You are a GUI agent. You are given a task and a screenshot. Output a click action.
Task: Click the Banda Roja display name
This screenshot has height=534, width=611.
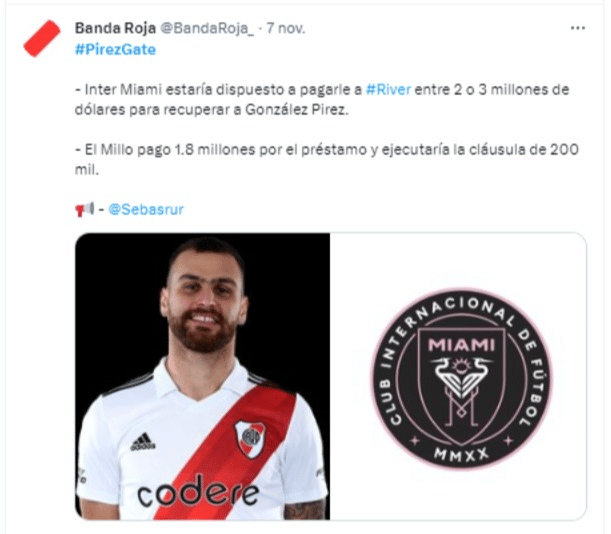click(115, 28)
